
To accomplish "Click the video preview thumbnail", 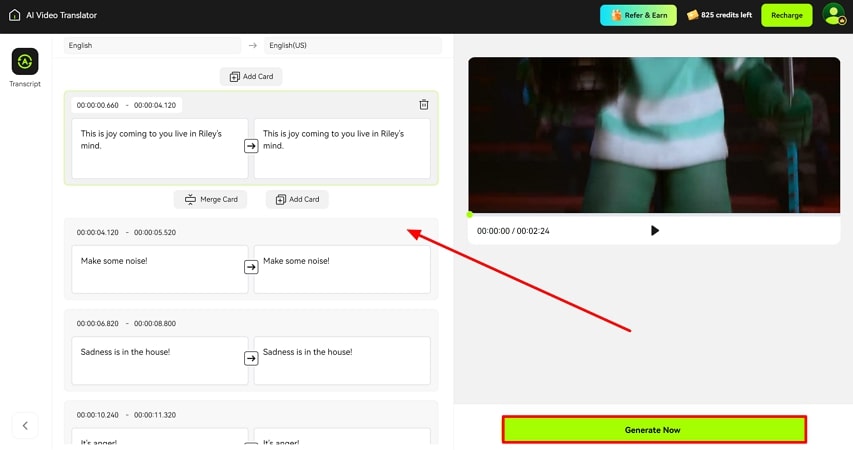I will pos(654,135).
